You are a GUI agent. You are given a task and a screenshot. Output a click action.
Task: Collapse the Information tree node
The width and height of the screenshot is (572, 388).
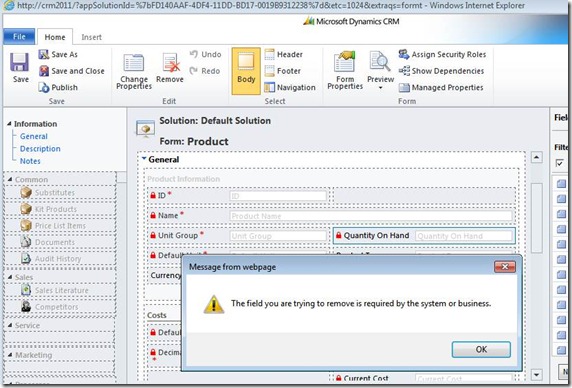pos(9,124)
